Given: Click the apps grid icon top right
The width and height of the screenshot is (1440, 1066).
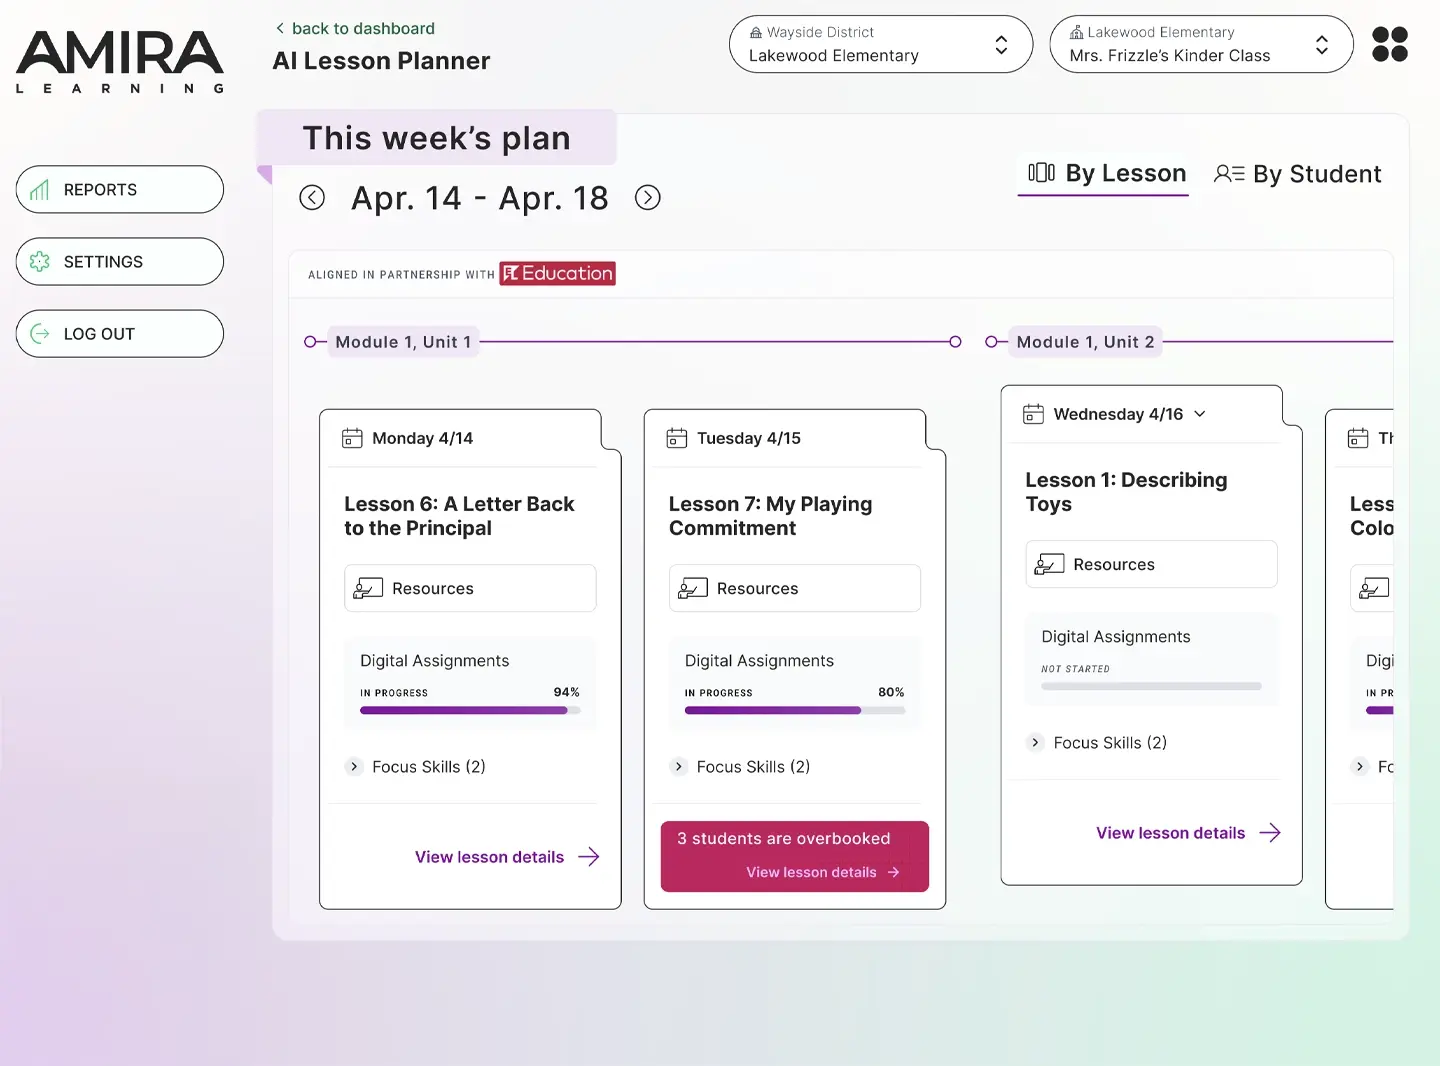Looking at the screenshot, I should point(1389,44).
